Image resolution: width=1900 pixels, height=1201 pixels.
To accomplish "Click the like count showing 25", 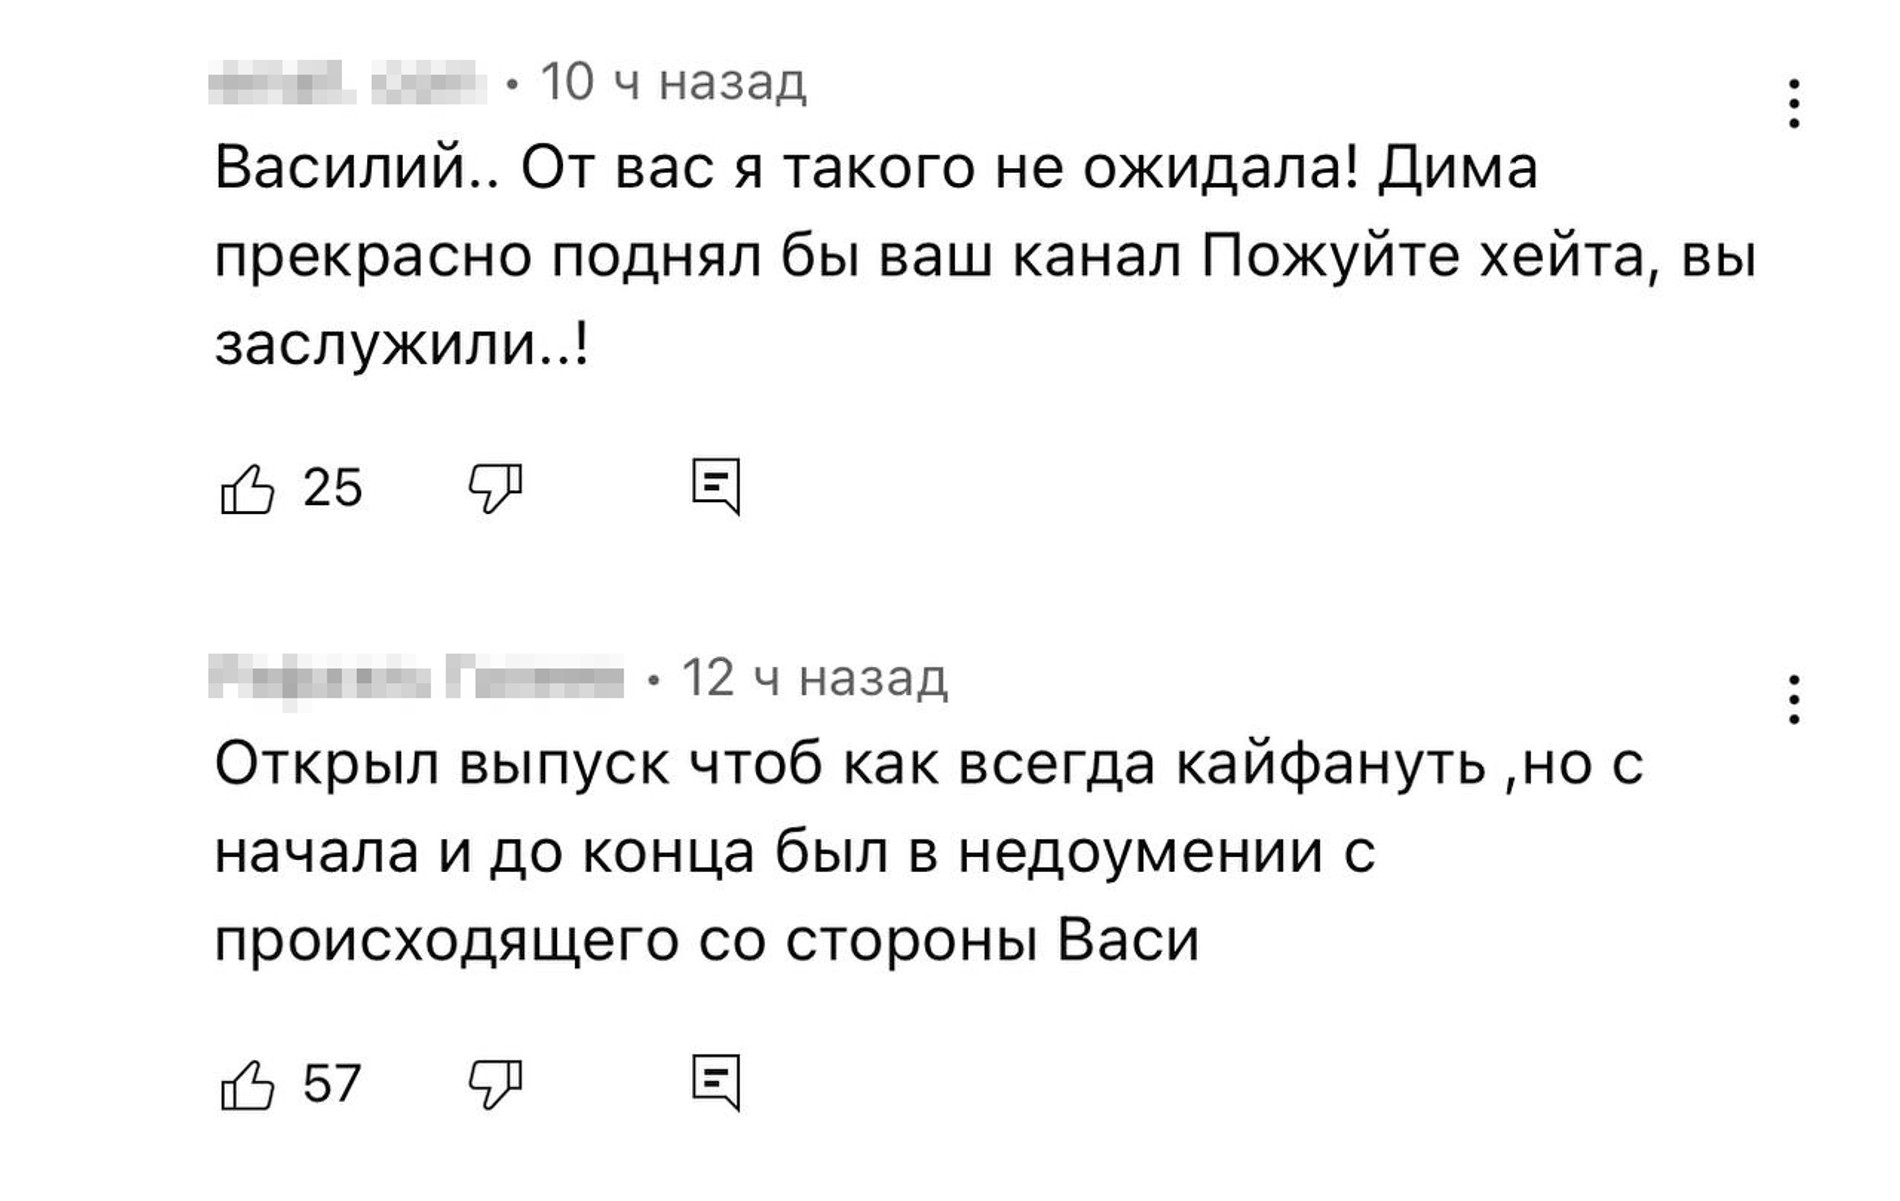I will [333, 490].
